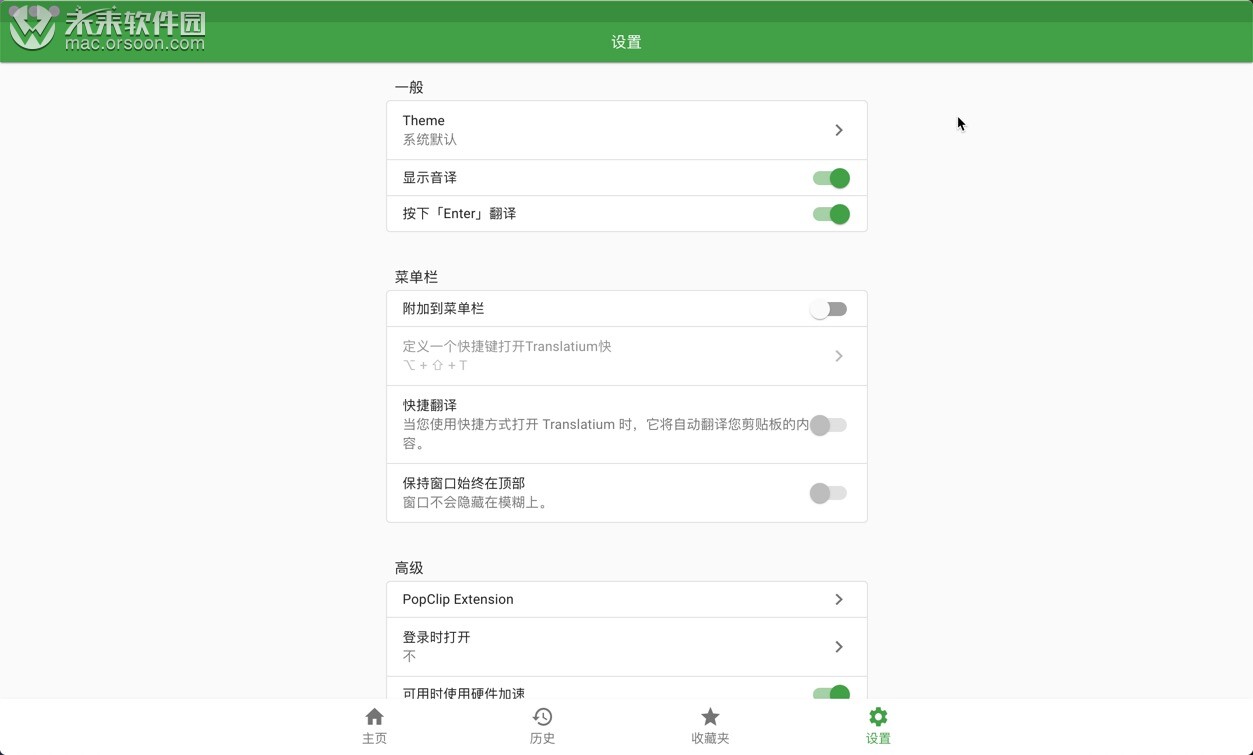The height and width of the screenshot is (755, 1253).
Task: Open the 收藏夹 favorites star icon
Action: [x=710, y=717]
